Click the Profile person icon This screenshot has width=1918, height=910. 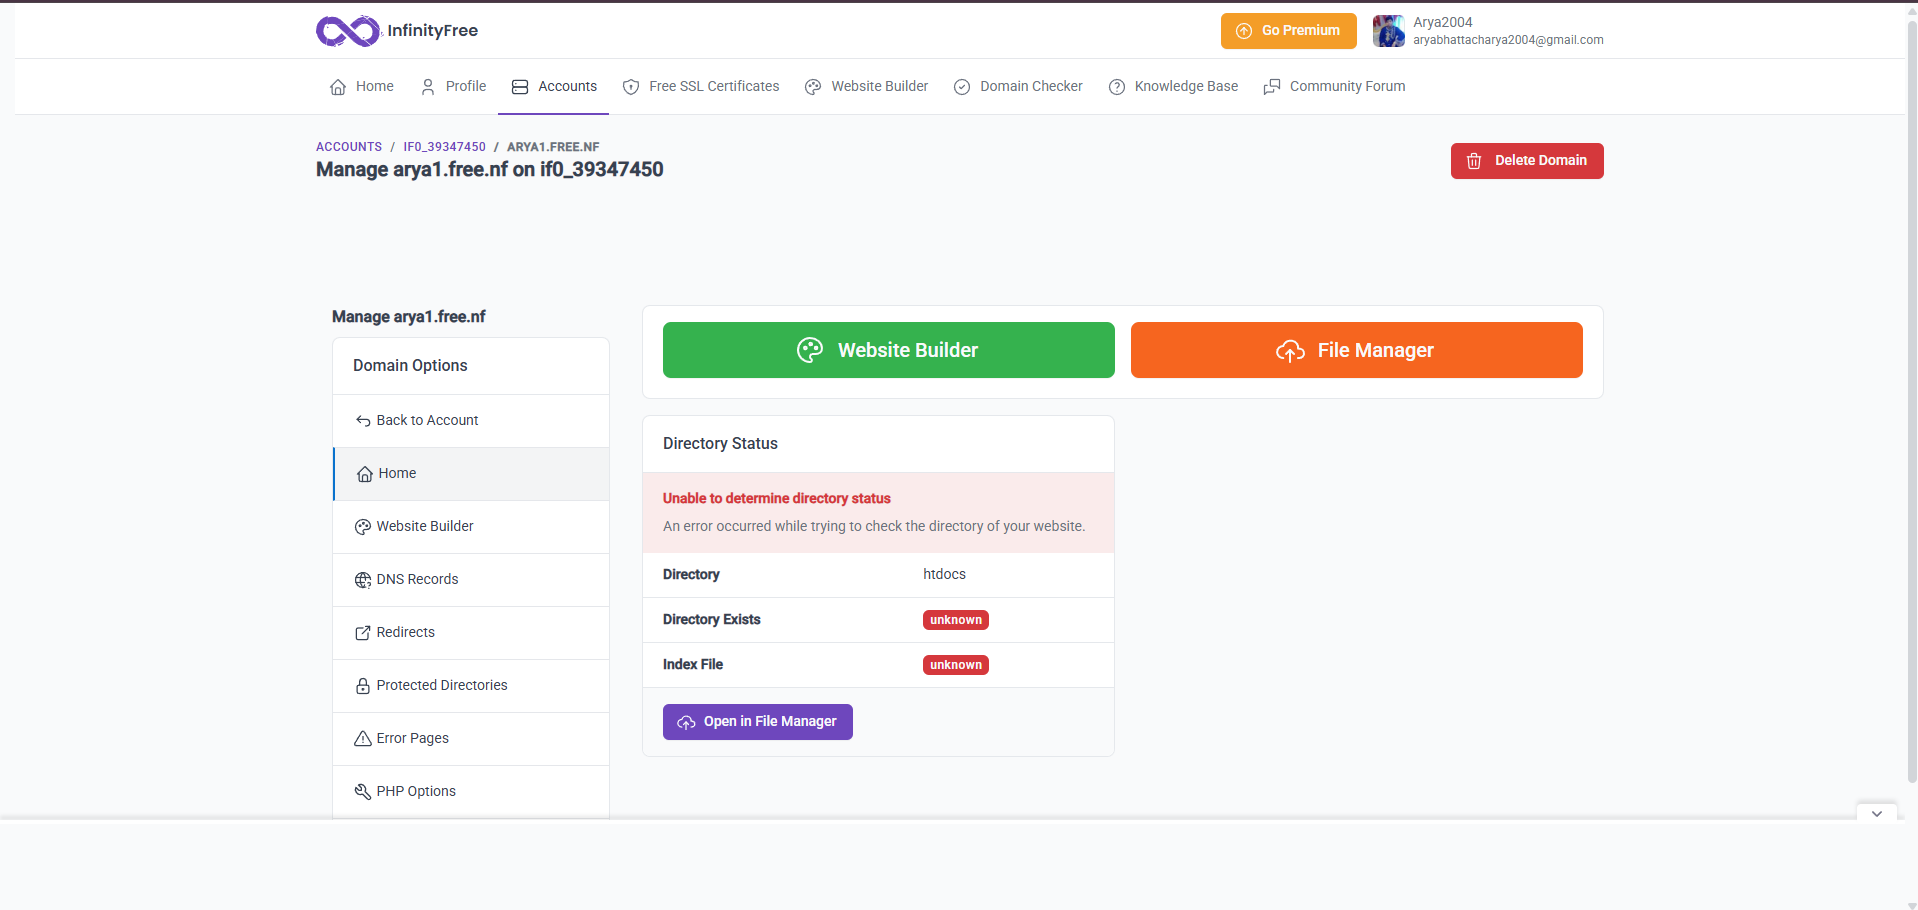tap(428, 87)
